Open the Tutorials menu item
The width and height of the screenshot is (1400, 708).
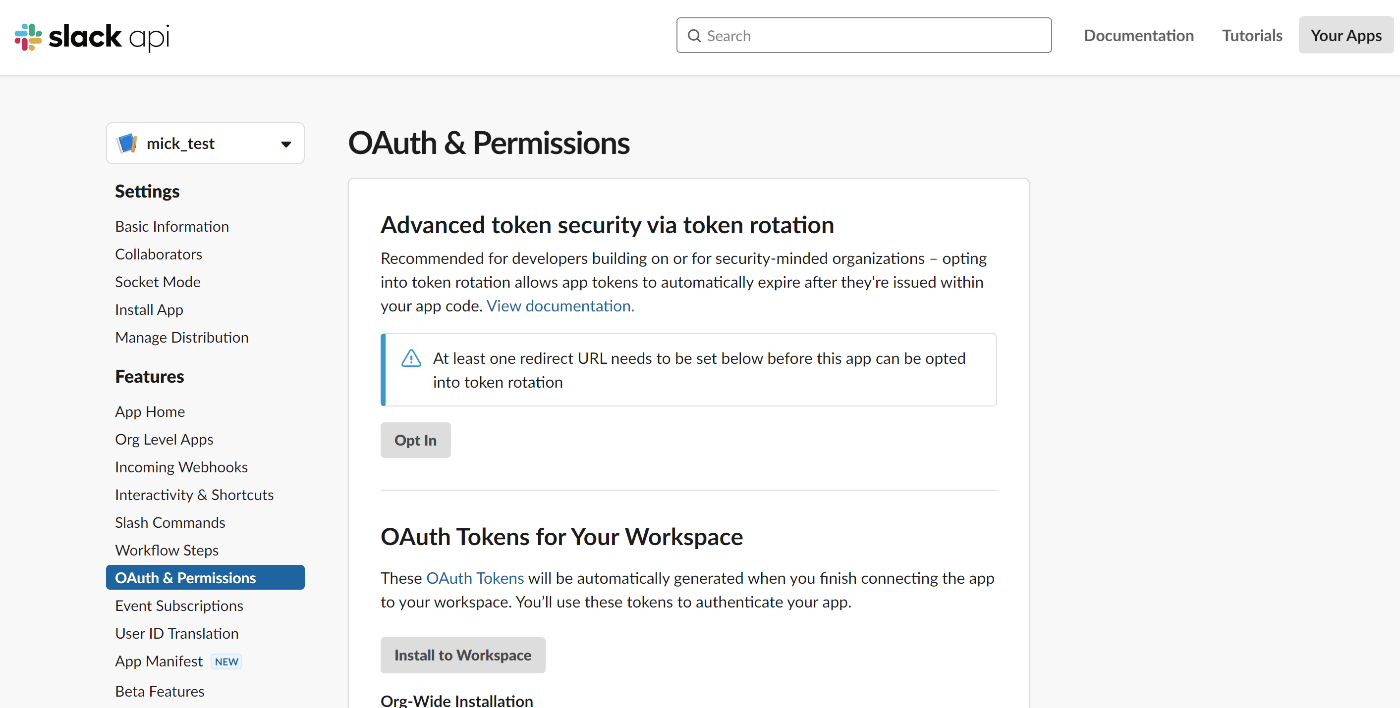(x=1252, y=35)
